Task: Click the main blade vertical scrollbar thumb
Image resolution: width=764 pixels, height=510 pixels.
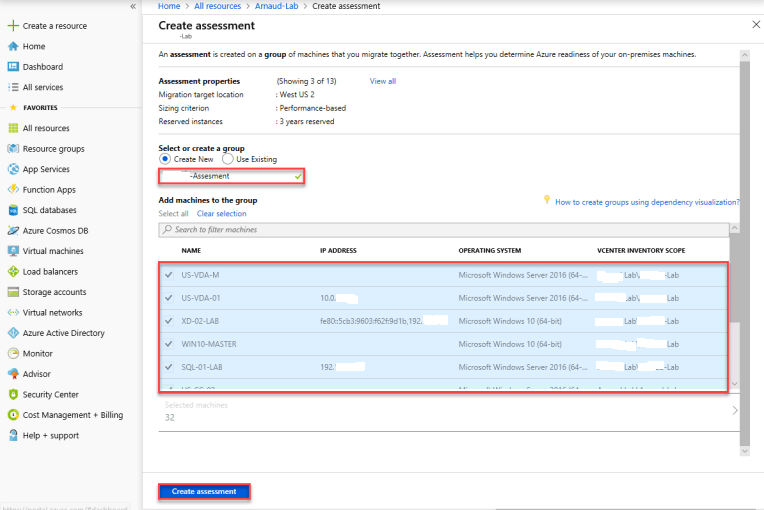Action: click(x=745, y=253)
